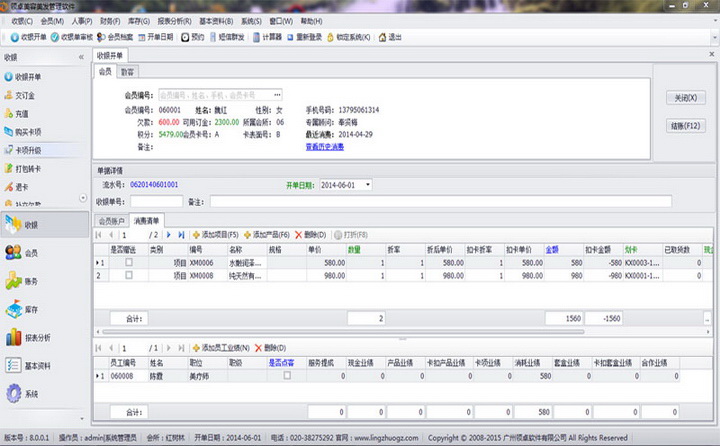The image size is (720, 446).
Task: Select 打包转卡 in the left sidebar
Action: 23,169
